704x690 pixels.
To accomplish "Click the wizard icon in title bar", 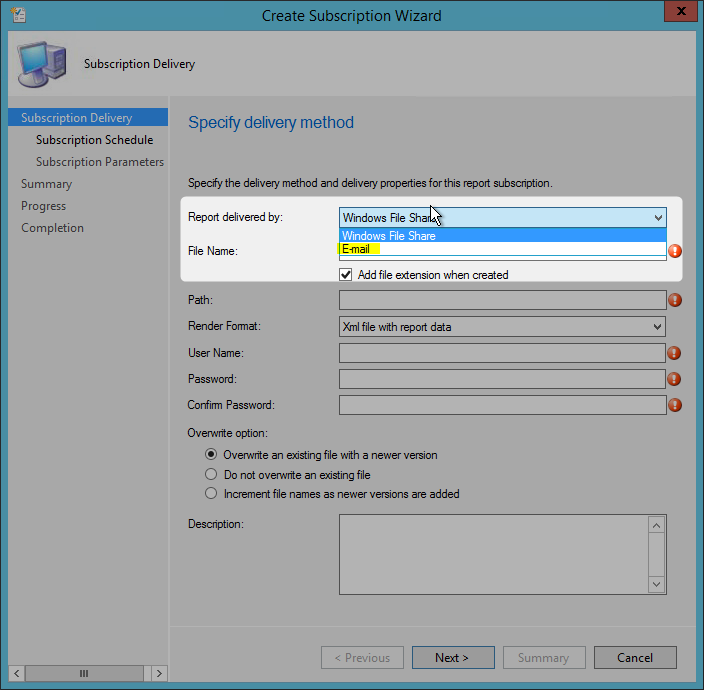I will click(19, 15).
